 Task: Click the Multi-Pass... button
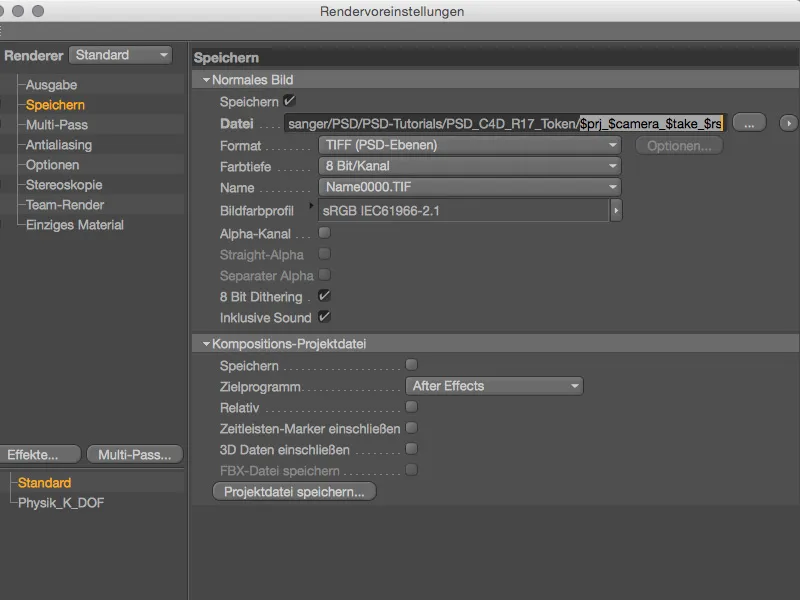(x=135, y=455)
